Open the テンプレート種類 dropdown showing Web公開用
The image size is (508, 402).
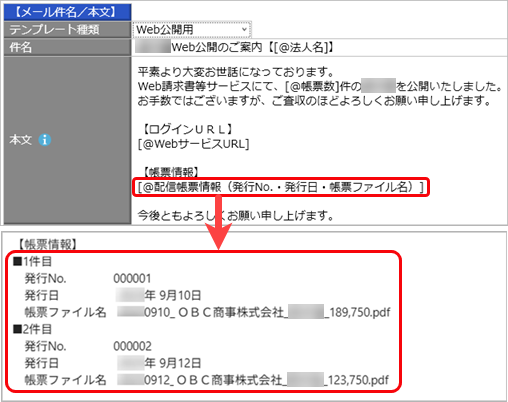coord(192,30)
